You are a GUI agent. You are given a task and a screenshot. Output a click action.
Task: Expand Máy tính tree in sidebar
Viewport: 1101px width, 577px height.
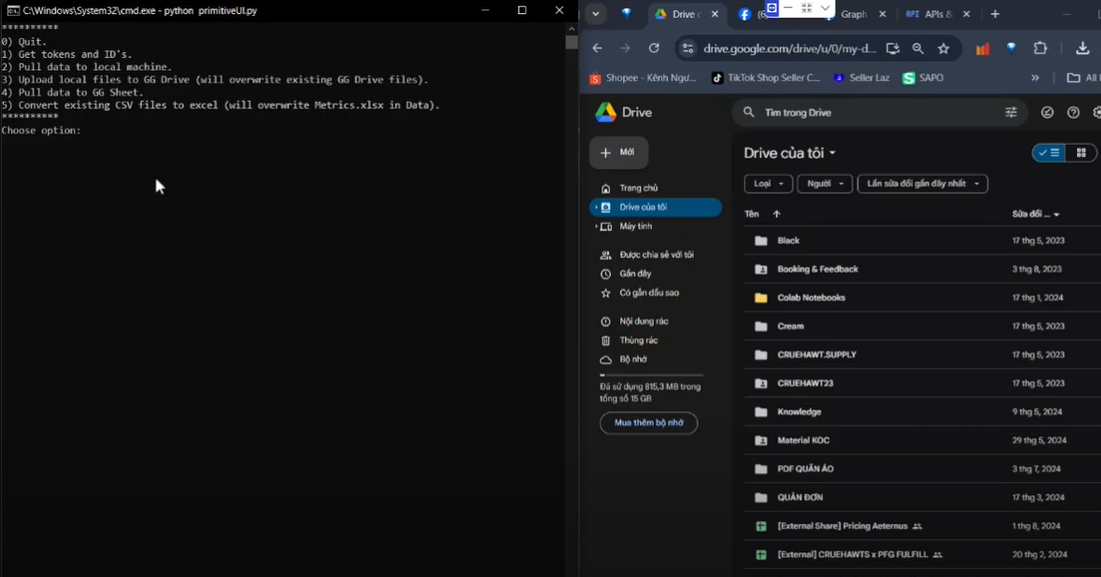596,226
